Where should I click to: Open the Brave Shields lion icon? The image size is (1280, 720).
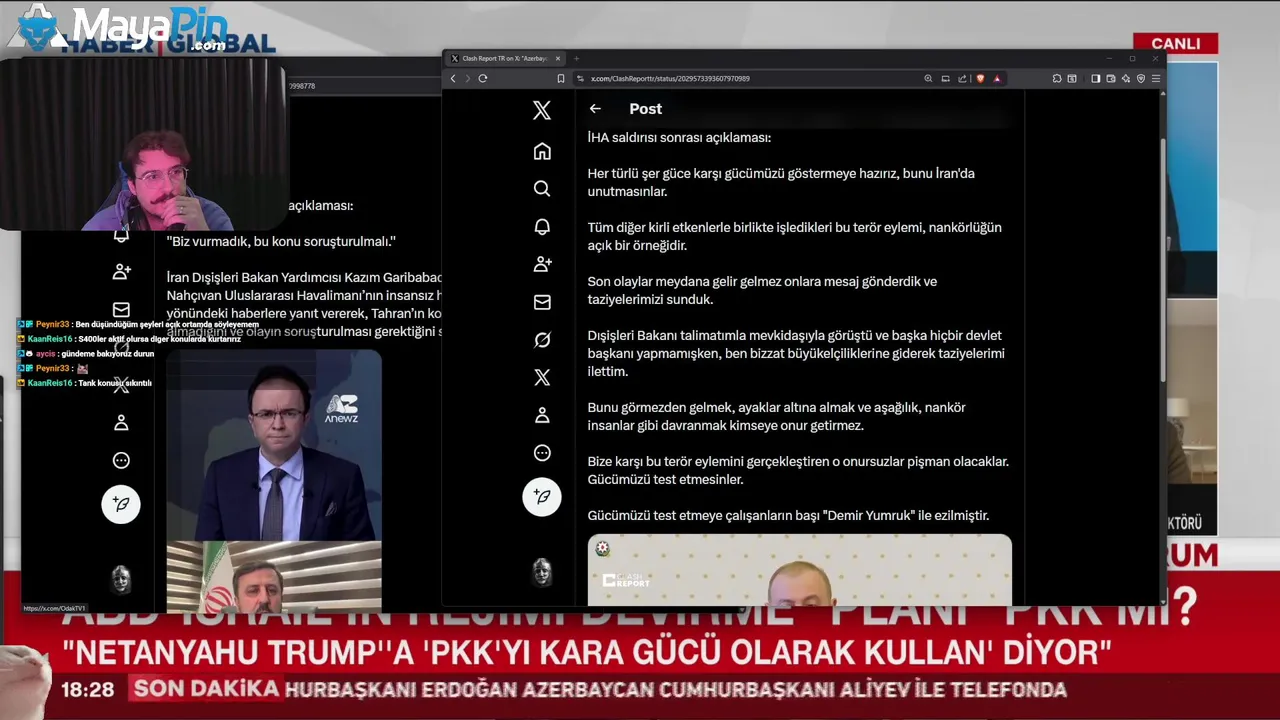coord(980,78)
